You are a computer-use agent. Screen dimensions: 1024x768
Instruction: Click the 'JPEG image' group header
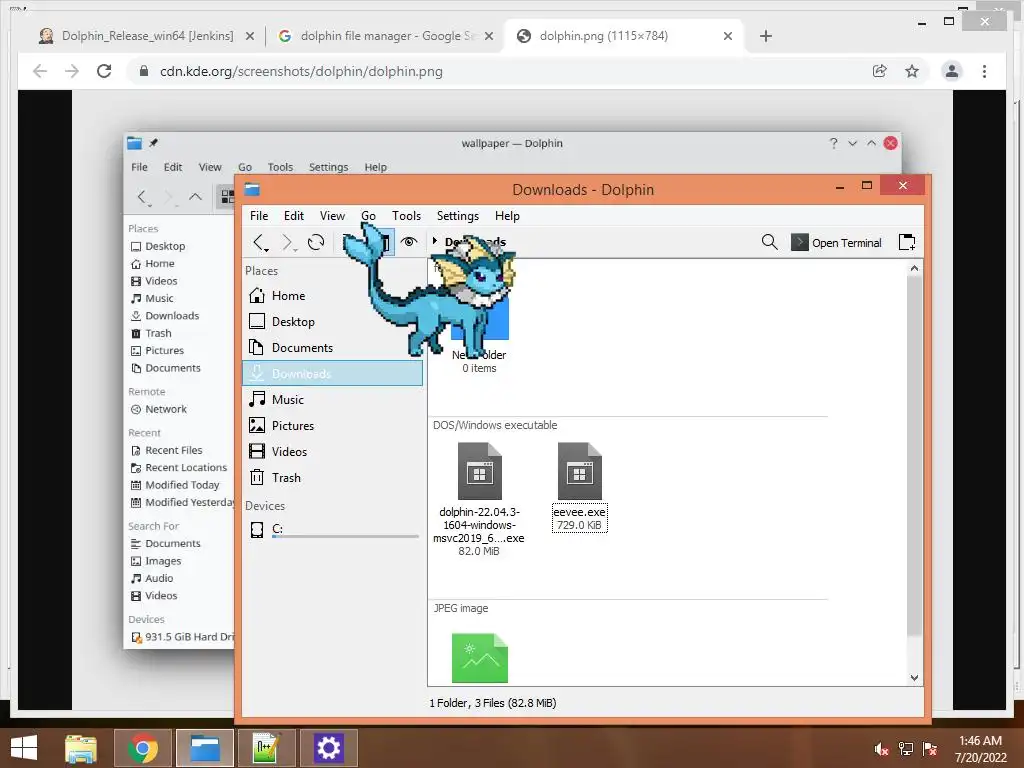[x=460, y=608]
